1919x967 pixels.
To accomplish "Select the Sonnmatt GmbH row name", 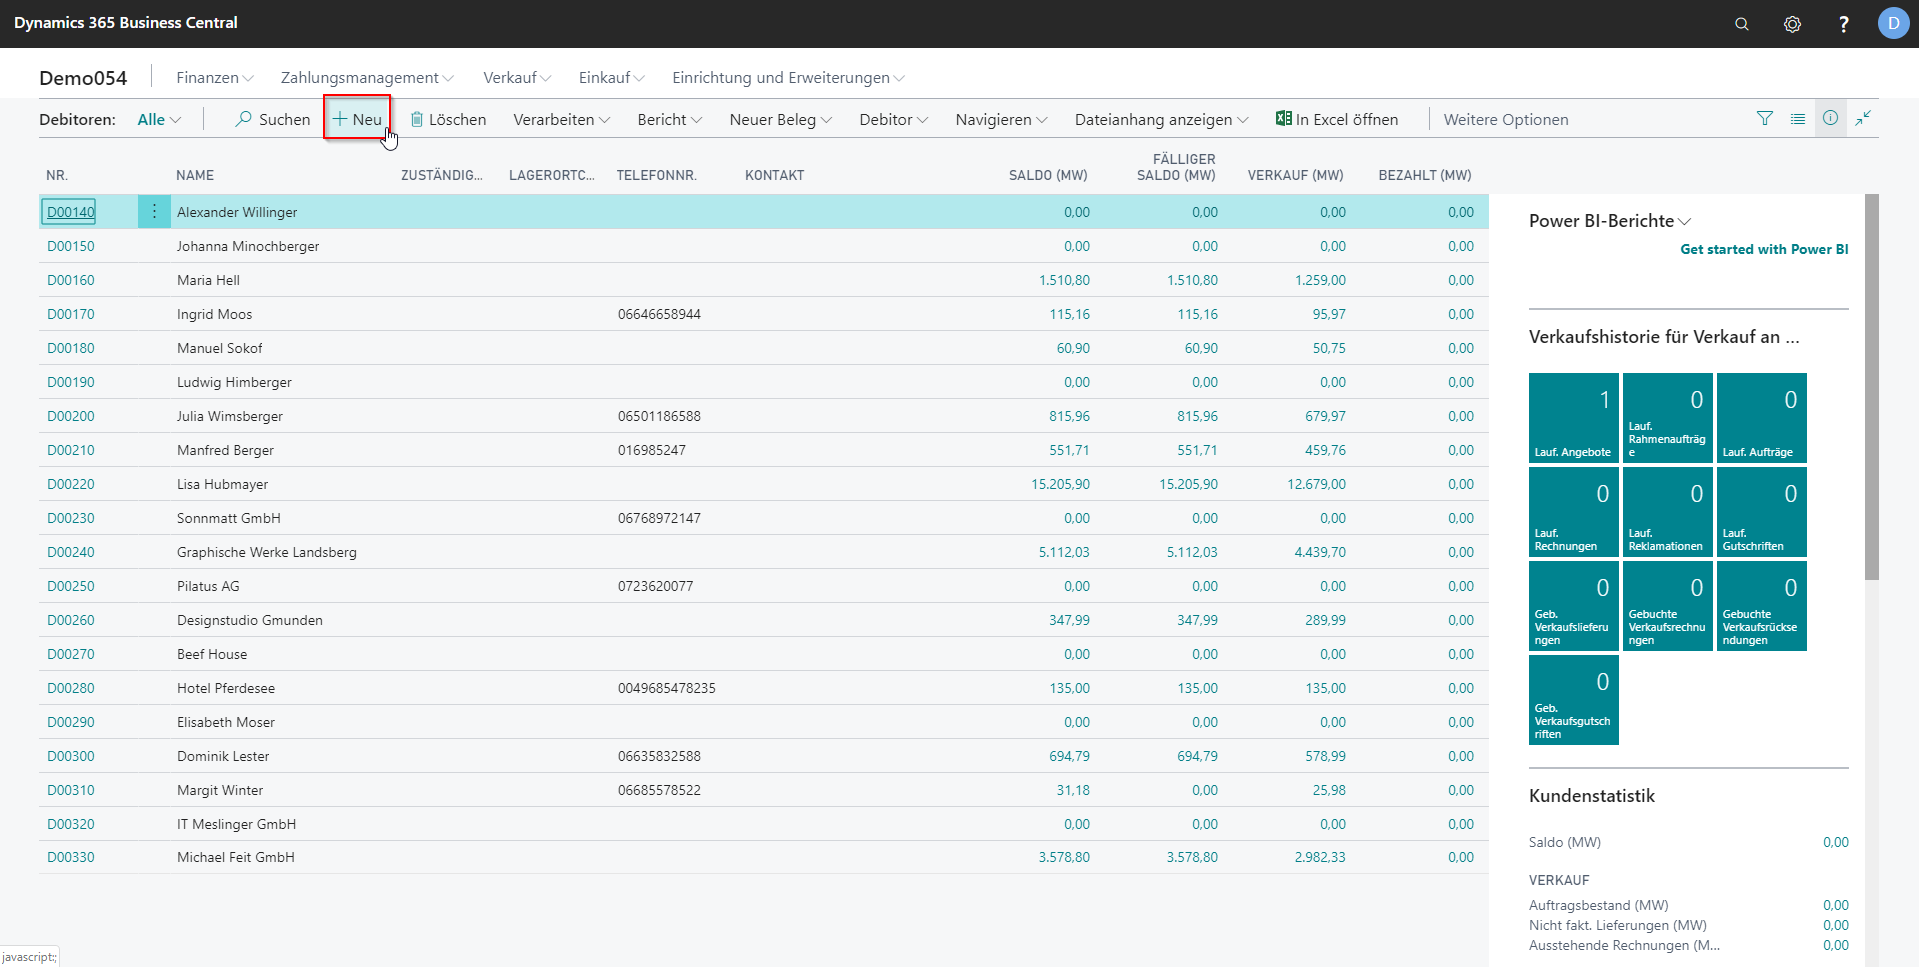I will tap(229, 518).
